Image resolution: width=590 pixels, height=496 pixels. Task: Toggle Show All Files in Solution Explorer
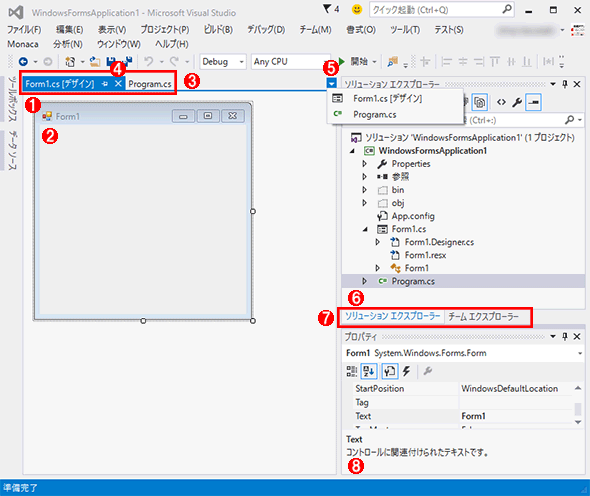480,102
